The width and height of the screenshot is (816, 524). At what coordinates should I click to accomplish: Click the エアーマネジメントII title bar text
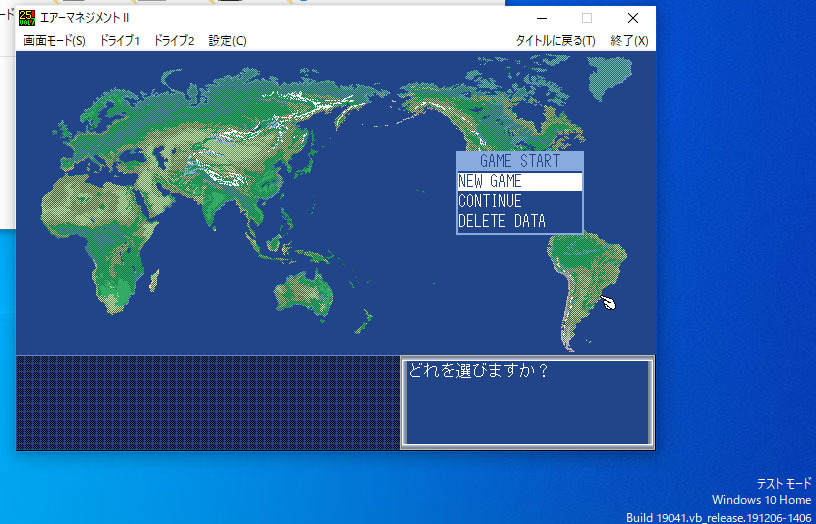tap(92, 18)
